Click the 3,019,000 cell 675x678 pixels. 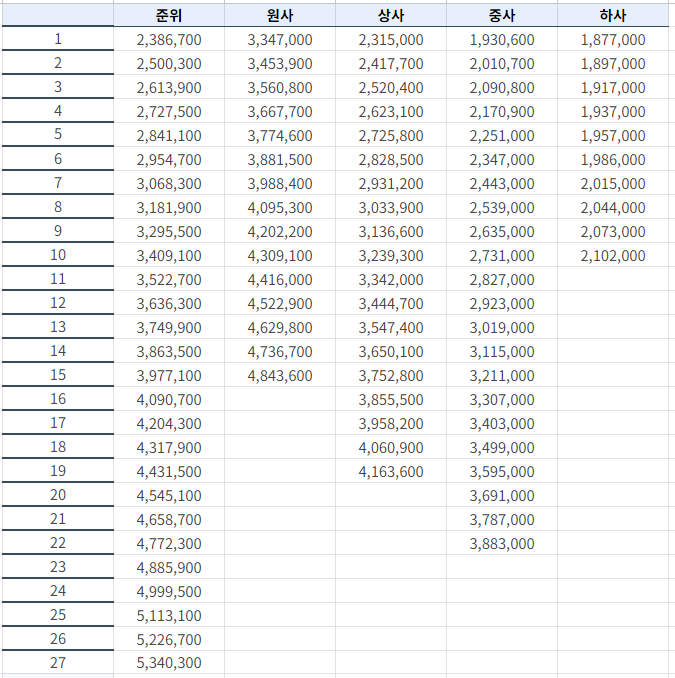502,328
